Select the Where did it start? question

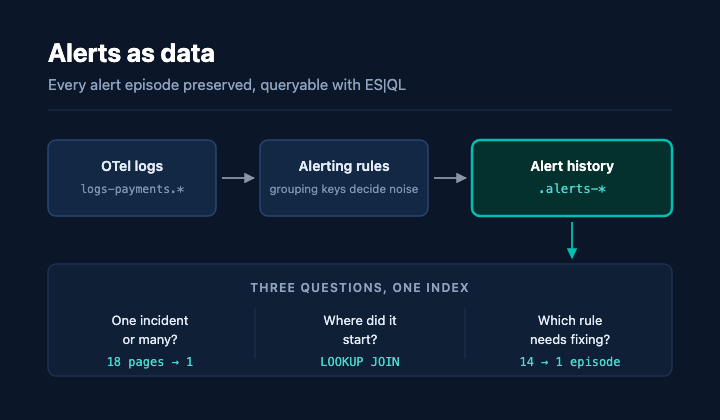[x=360, y=330]
